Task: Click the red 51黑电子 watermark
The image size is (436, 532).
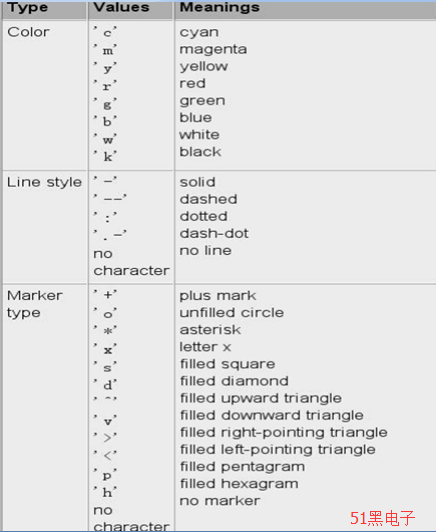Action: 382,518
